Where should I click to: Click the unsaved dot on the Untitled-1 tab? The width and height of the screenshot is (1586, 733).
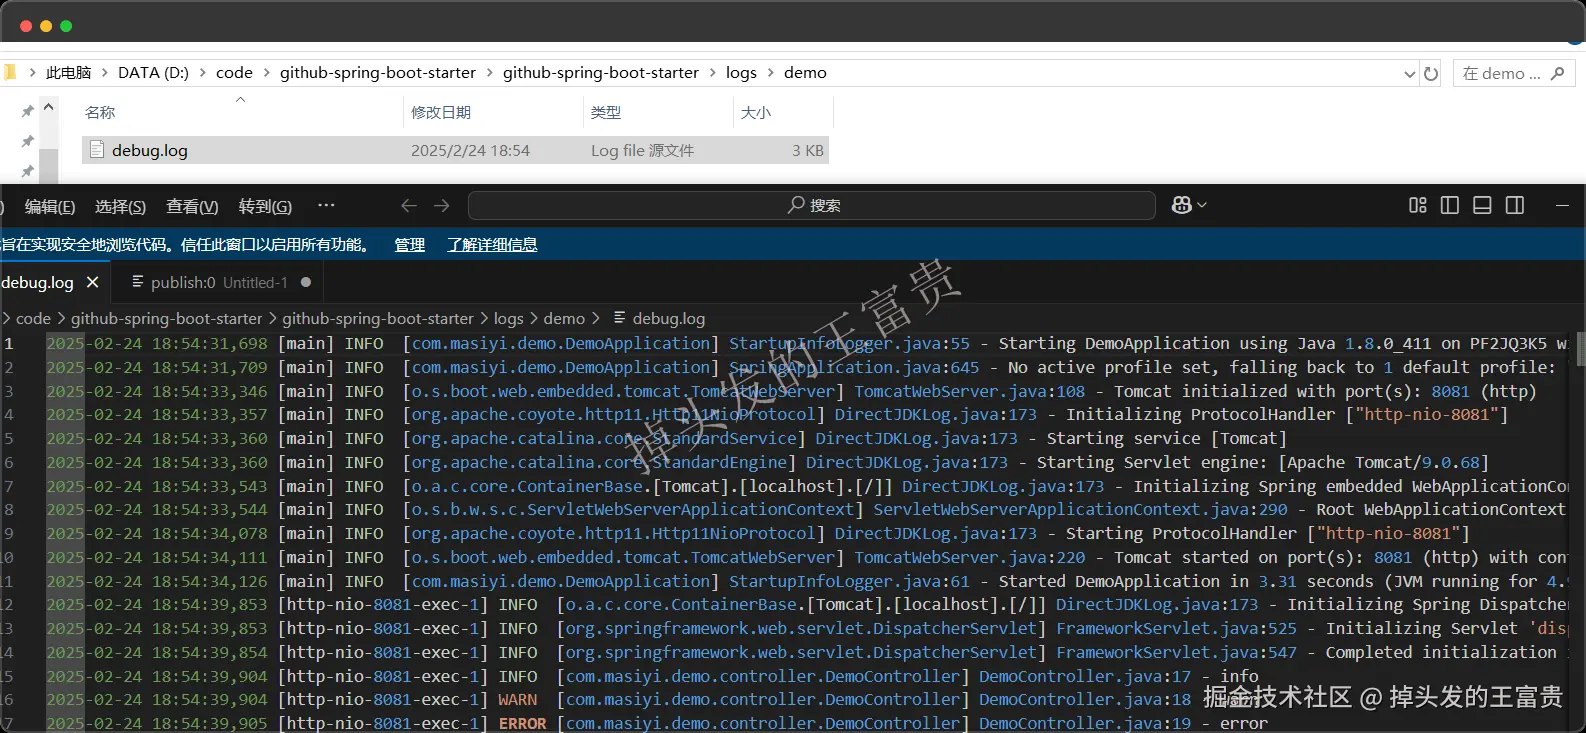click(x=306, y=282)
